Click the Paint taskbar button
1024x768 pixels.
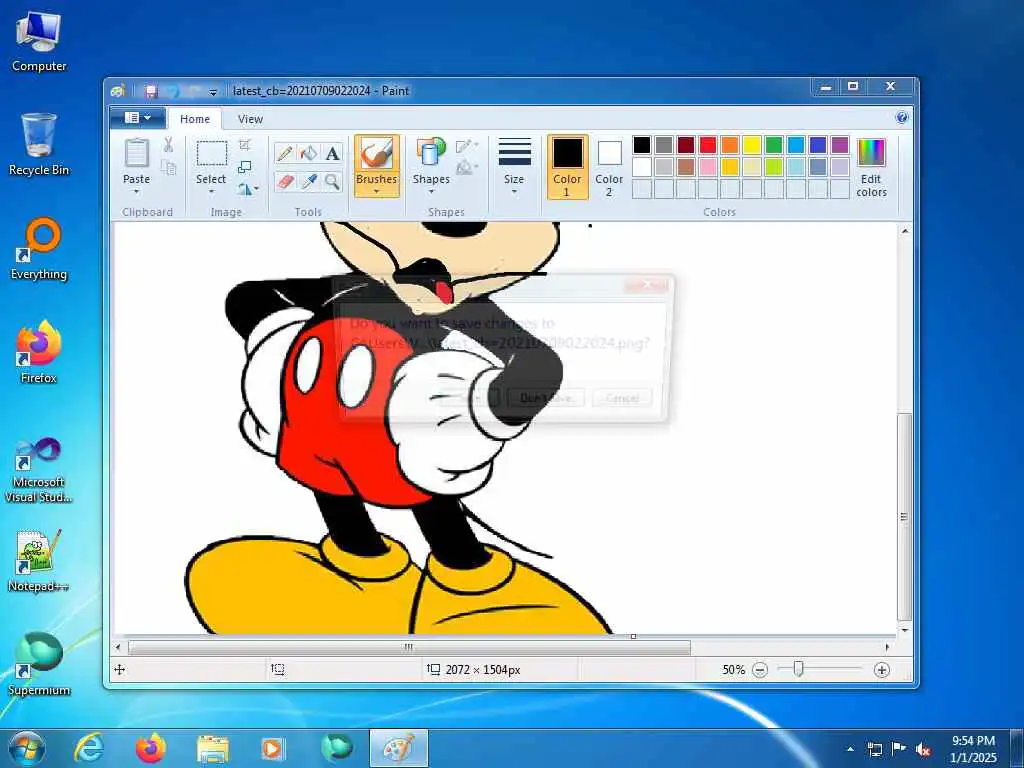(x=398, y=748)
